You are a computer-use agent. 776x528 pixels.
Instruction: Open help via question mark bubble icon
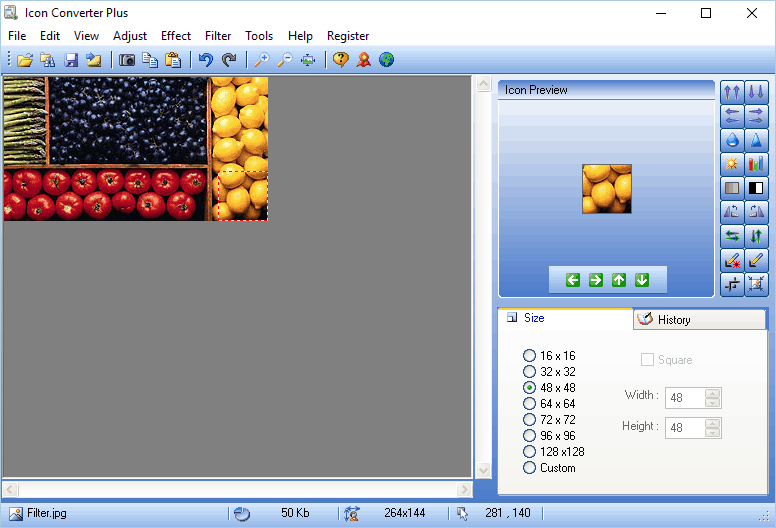[x=341, y=60]
